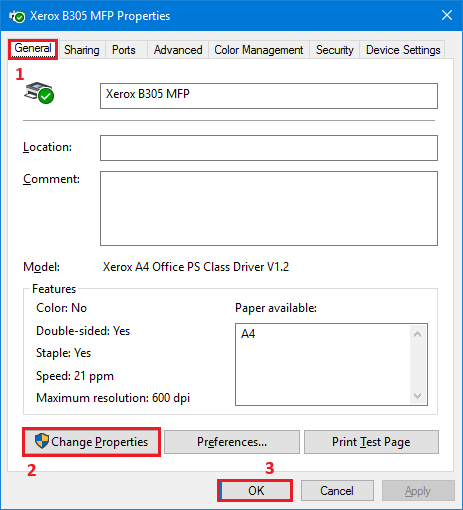Click the printer status icon beside the name field
This screenshot has width=463, height=510.
pos(39,93)
